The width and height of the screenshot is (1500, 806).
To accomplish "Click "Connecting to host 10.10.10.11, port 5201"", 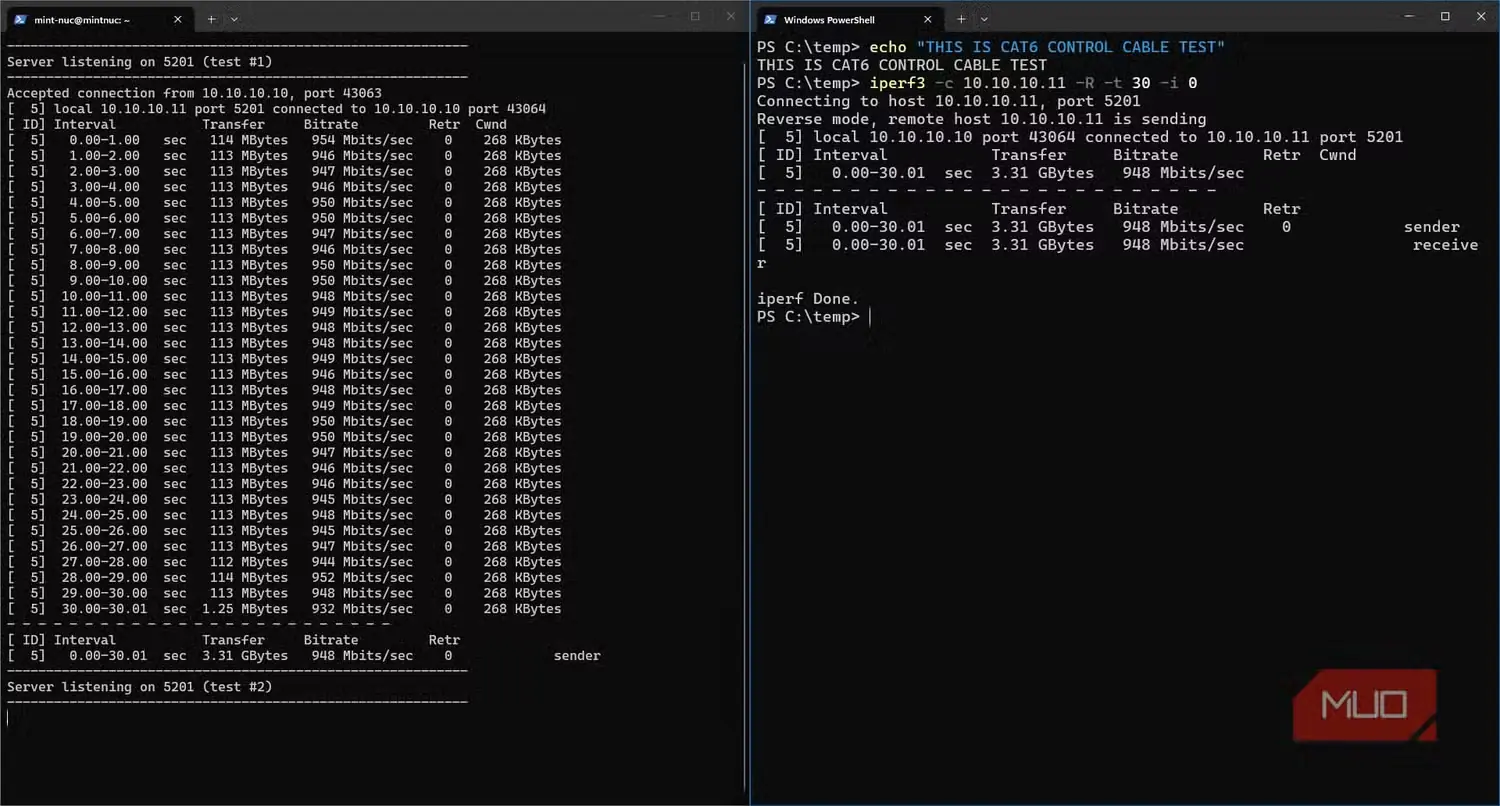I will tap(948, 101).
